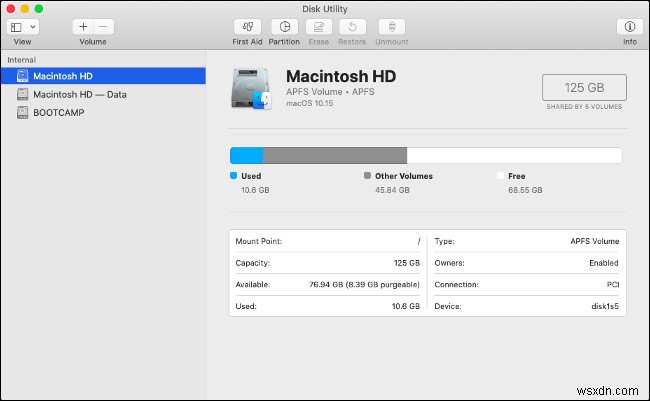Remove volume with the minus button
This screenshot has width=650, height=401.
click(x=104, y=27)
